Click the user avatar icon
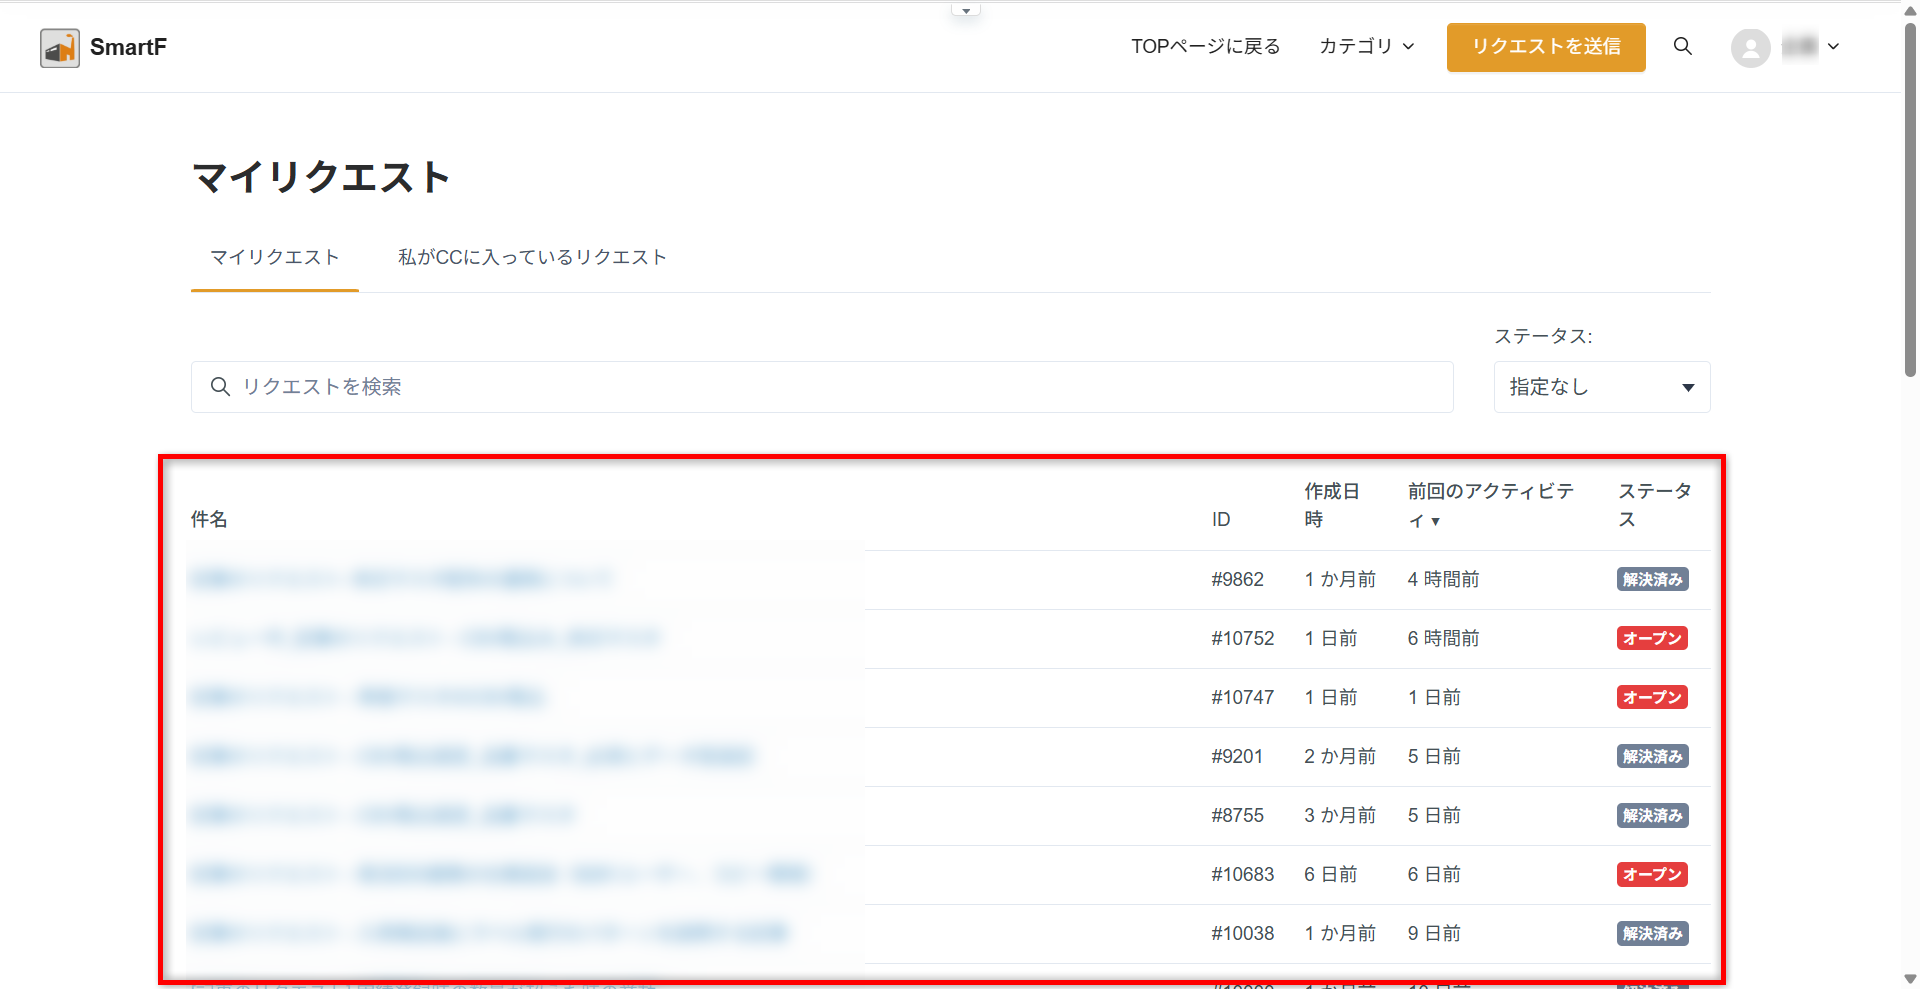Image resolution: width=1920 pixels, height=989 pixels. click(x=1750, y=47)
